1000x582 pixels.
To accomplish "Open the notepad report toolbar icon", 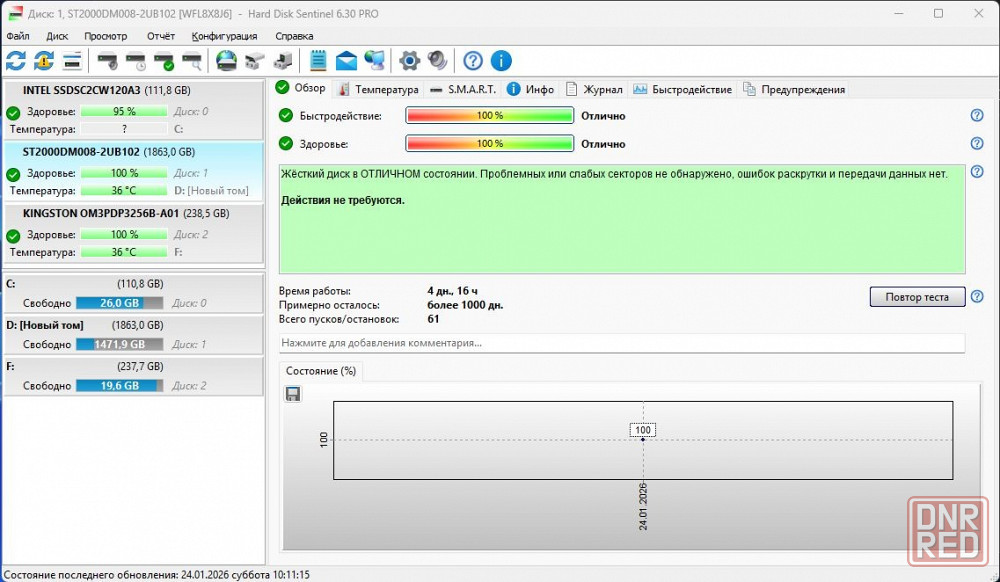I will (x=318, y=61).
